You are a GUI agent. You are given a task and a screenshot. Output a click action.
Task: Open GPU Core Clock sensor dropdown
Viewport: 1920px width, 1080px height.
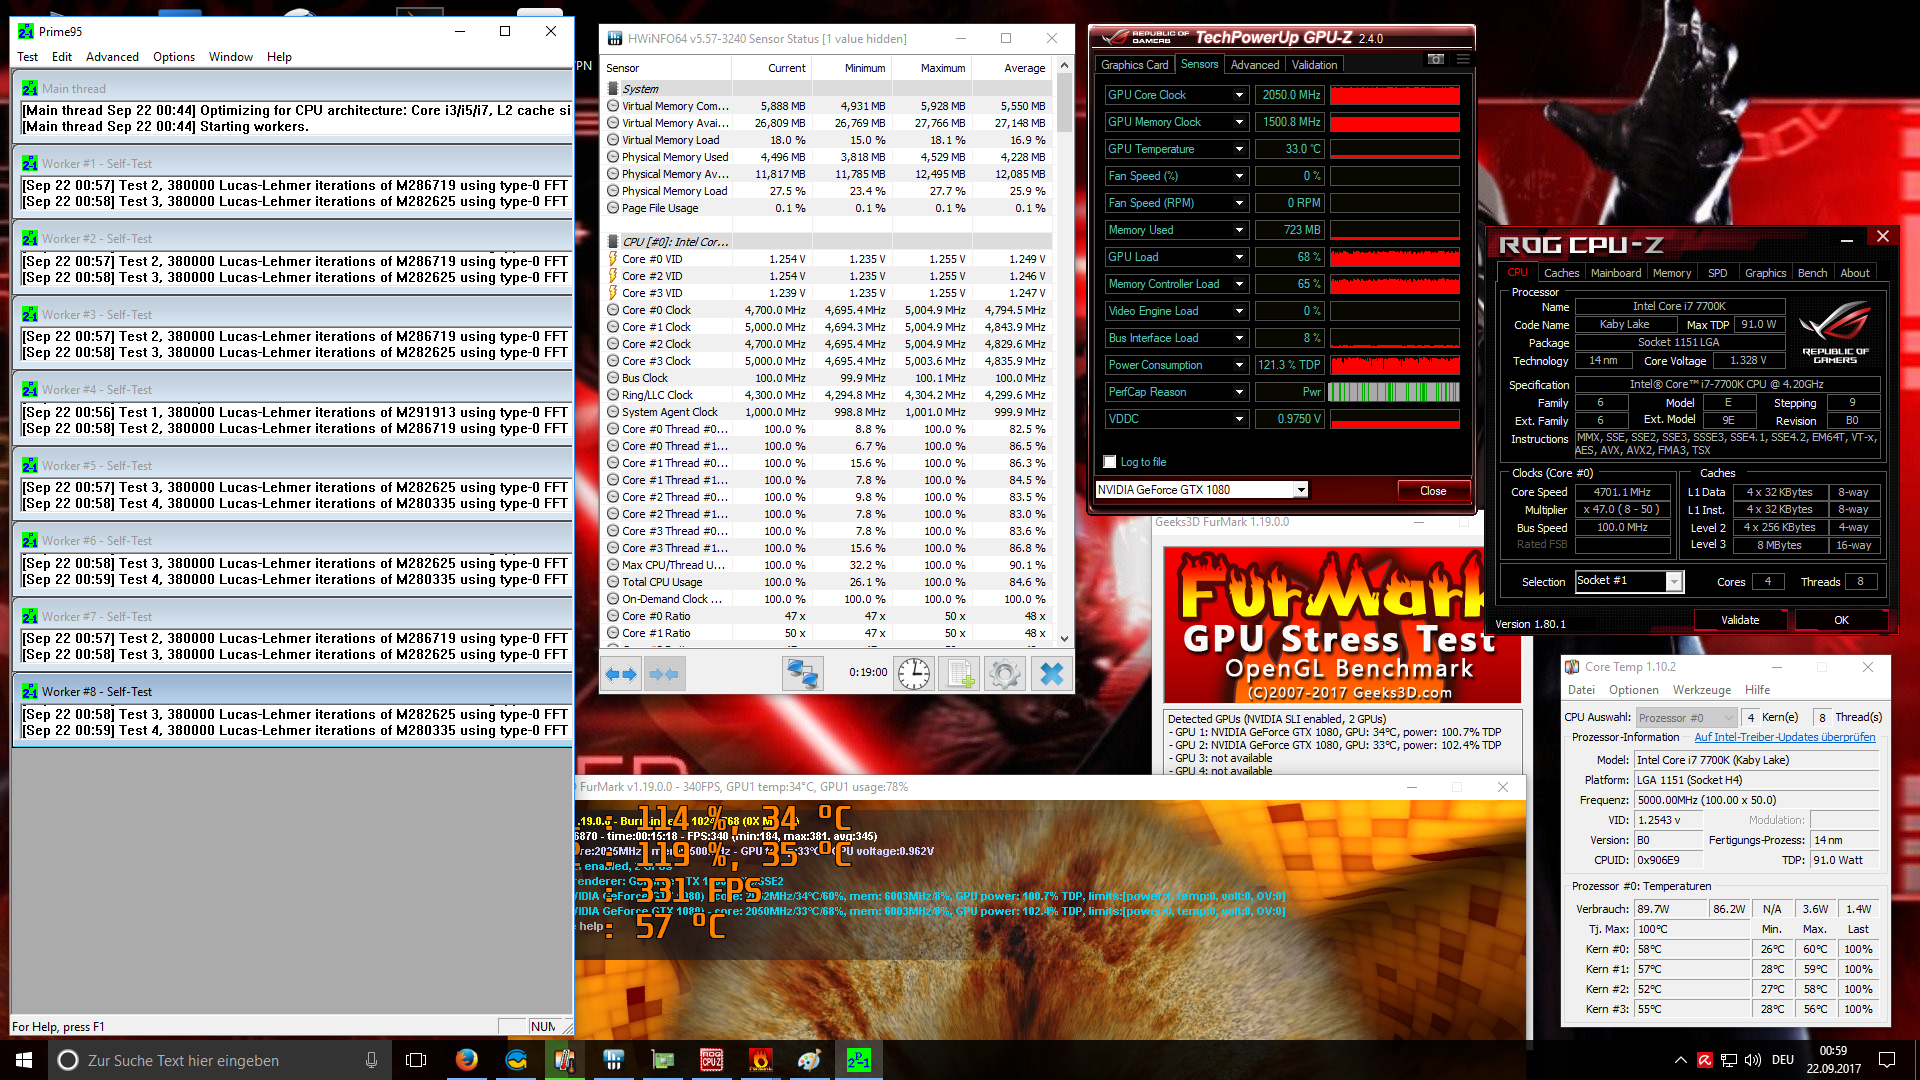pos(1239,95)
